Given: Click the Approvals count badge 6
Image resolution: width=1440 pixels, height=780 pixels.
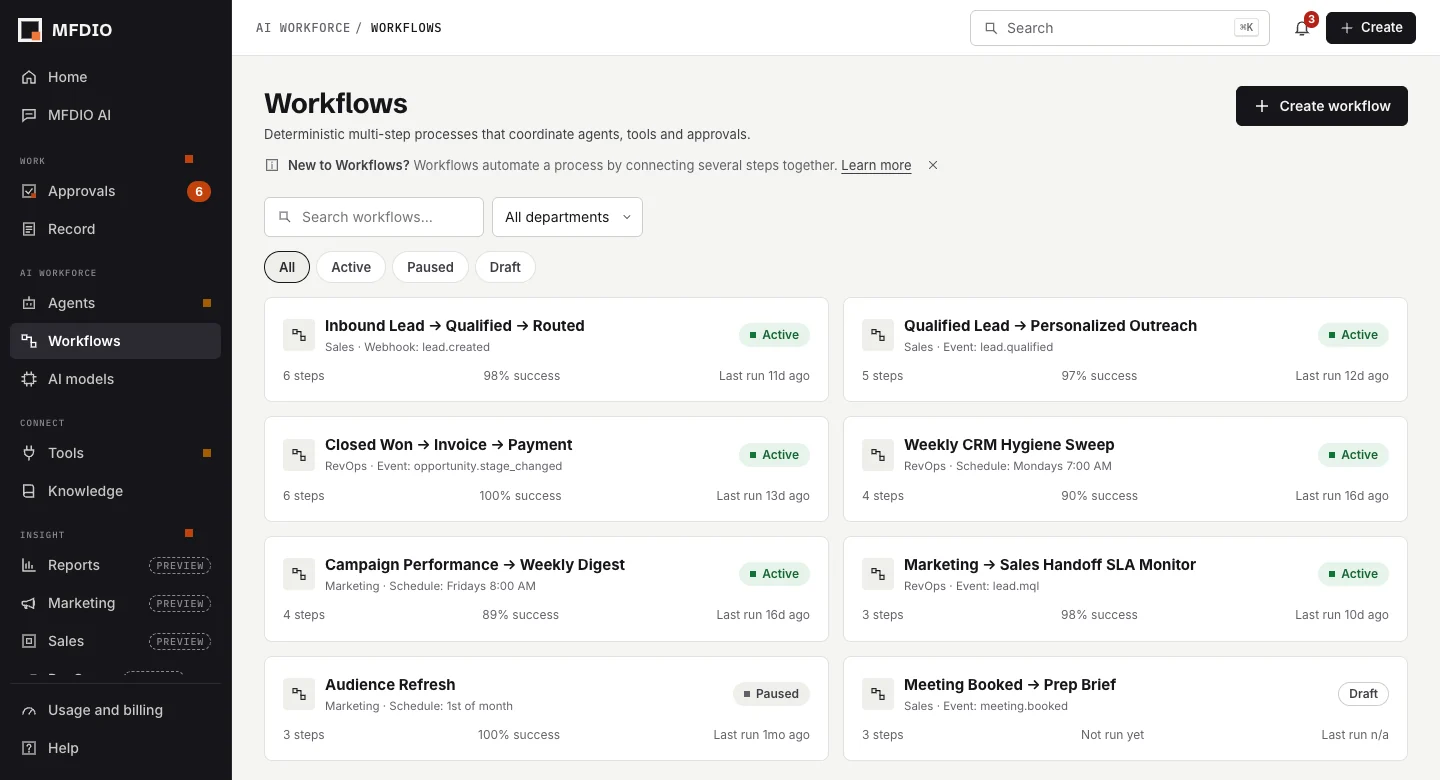Looking at the screenshot, I should point(199,191).
